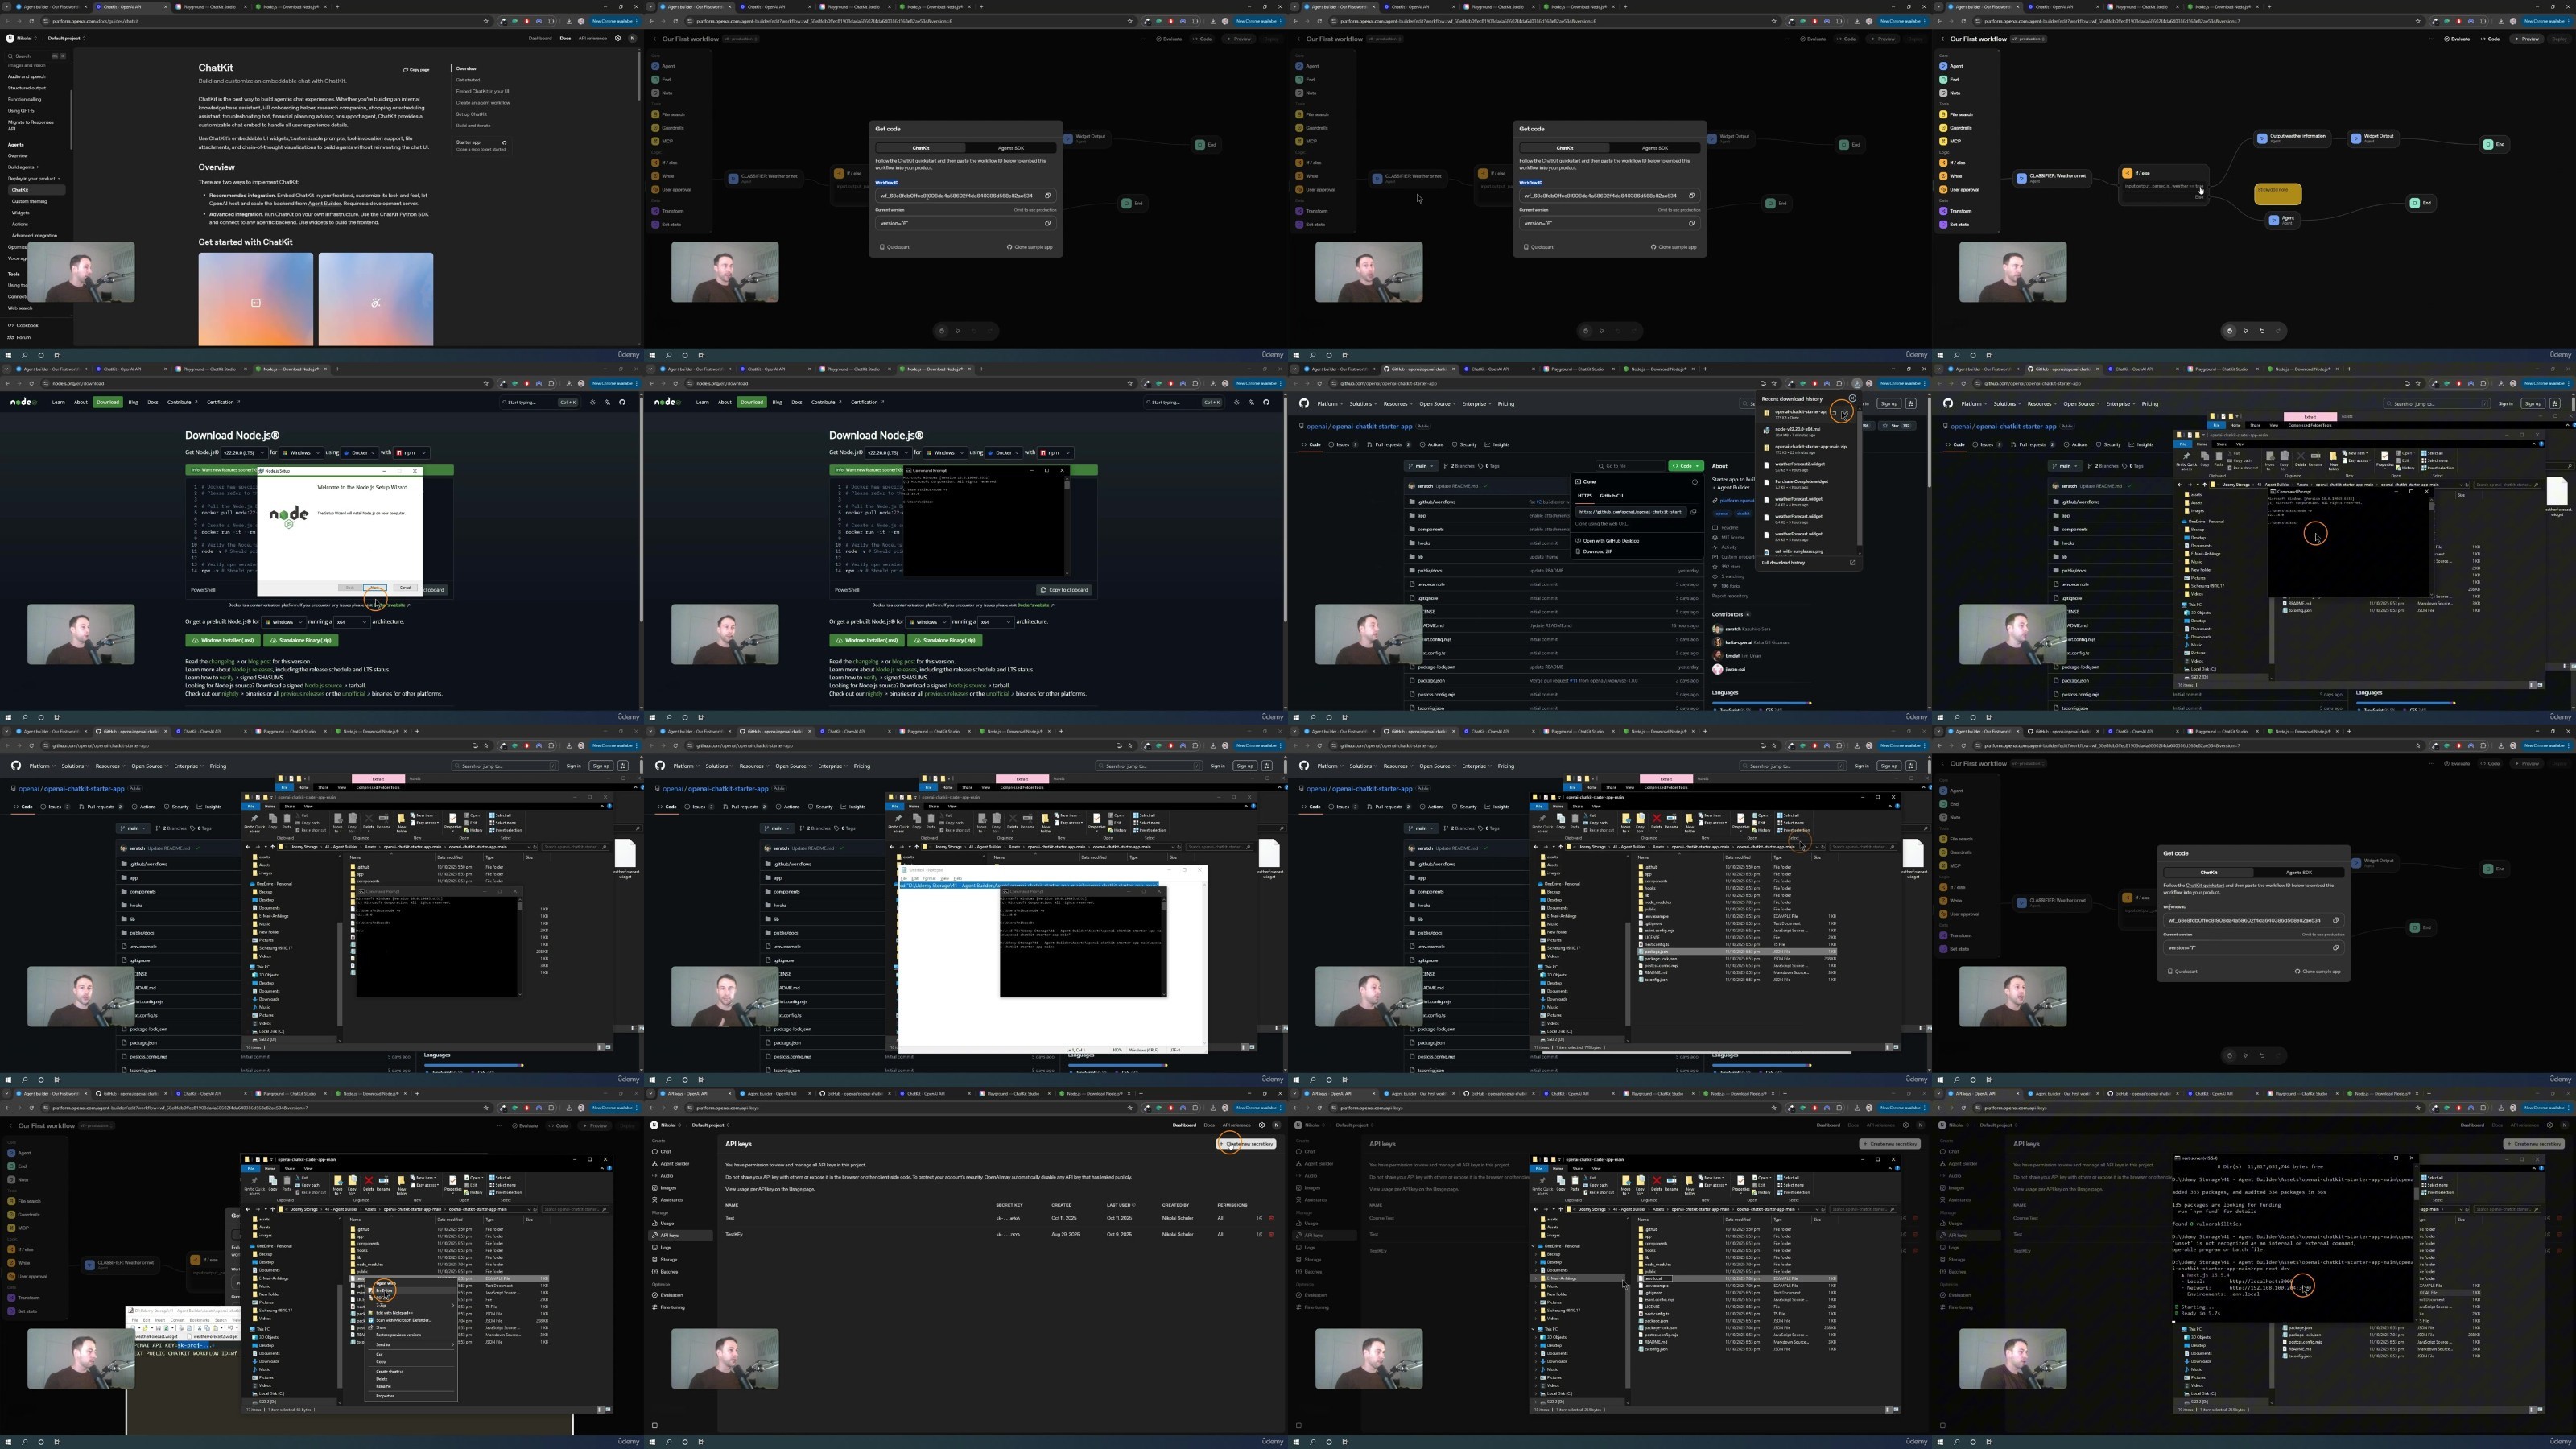Open Docker's website link beside Command Prompt window

pos(1033,605)
